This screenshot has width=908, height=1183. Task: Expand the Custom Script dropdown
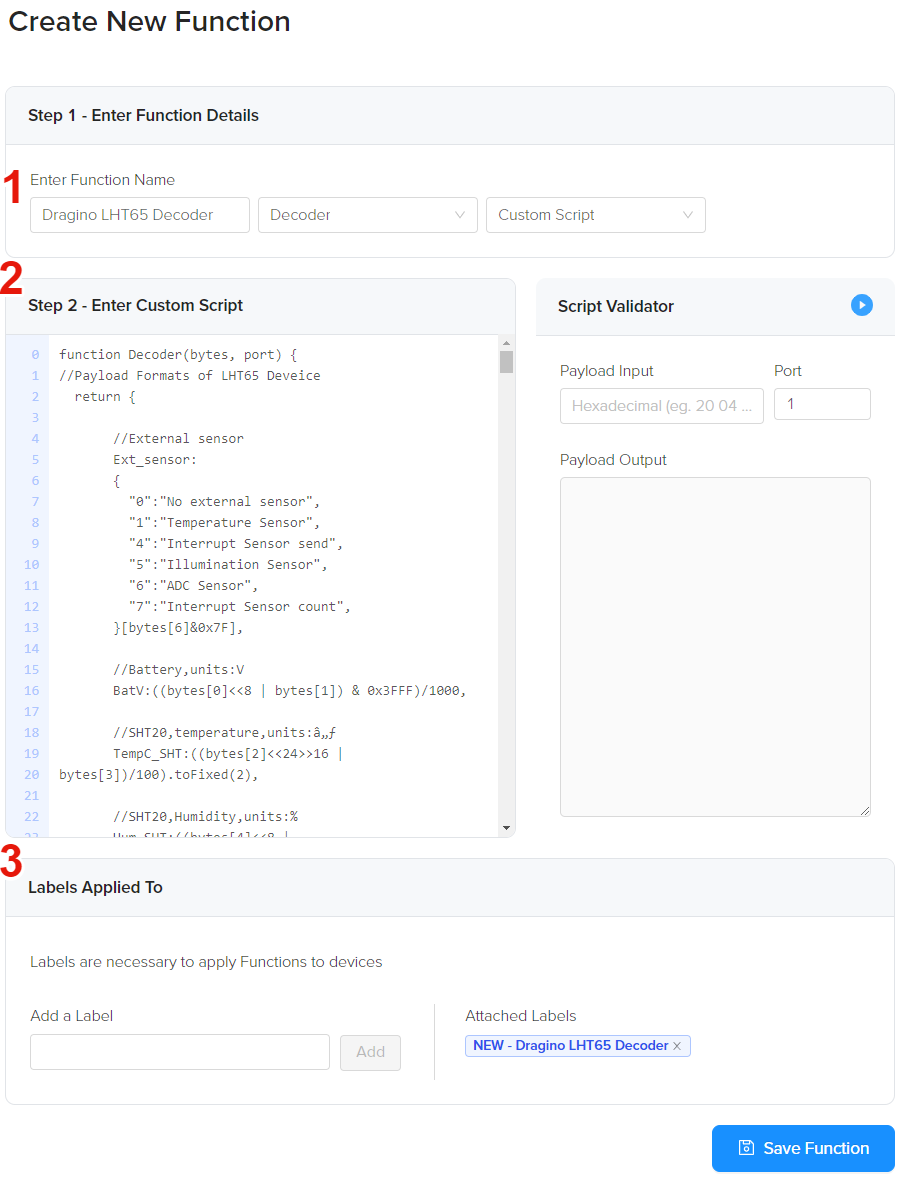(x=595, y=215)
